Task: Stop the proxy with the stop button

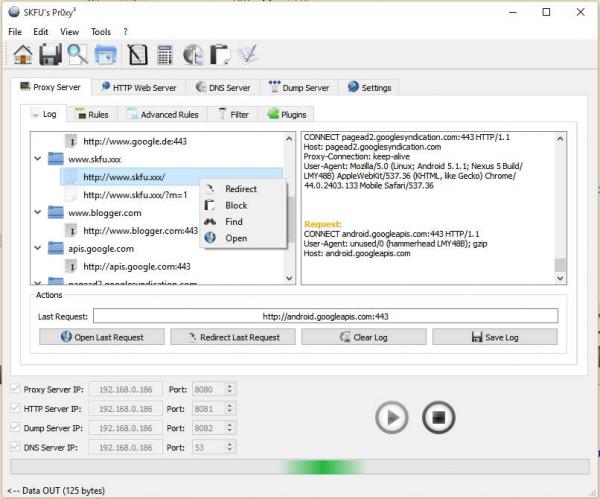Action: (x=438, y=417)
